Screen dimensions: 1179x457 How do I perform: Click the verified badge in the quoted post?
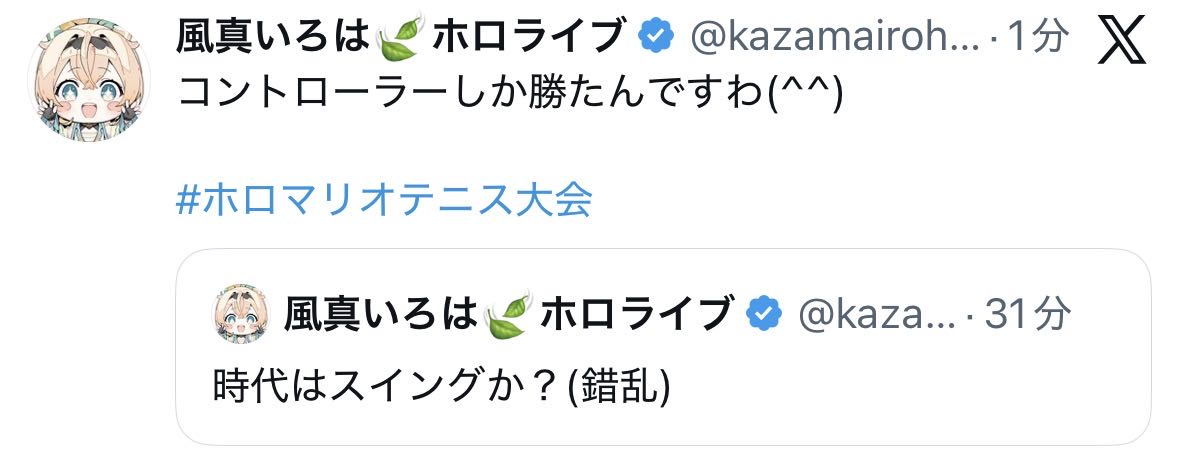tap(765, 314)
